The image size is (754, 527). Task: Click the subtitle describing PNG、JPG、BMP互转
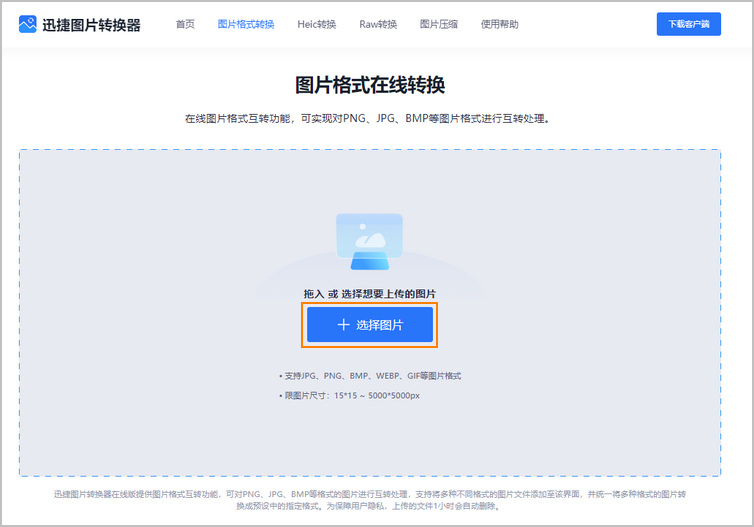pos(367,118)
